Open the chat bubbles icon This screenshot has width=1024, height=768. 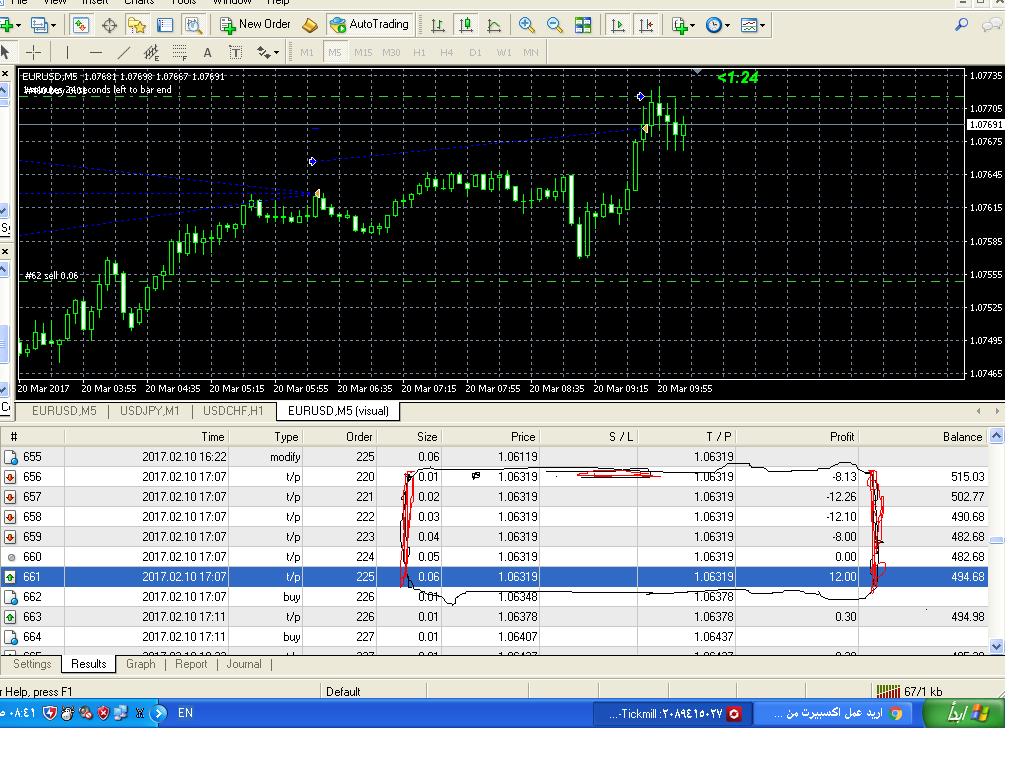(x=991, y=25)
